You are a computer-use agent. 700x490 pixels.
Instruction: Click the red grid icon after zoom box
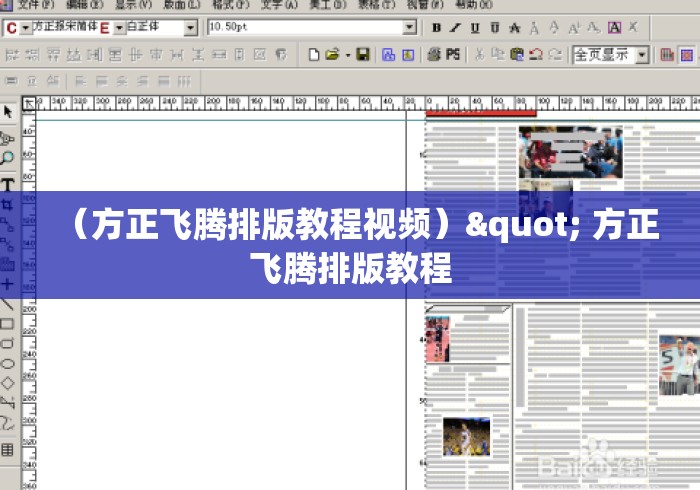[x=667, y=55]
